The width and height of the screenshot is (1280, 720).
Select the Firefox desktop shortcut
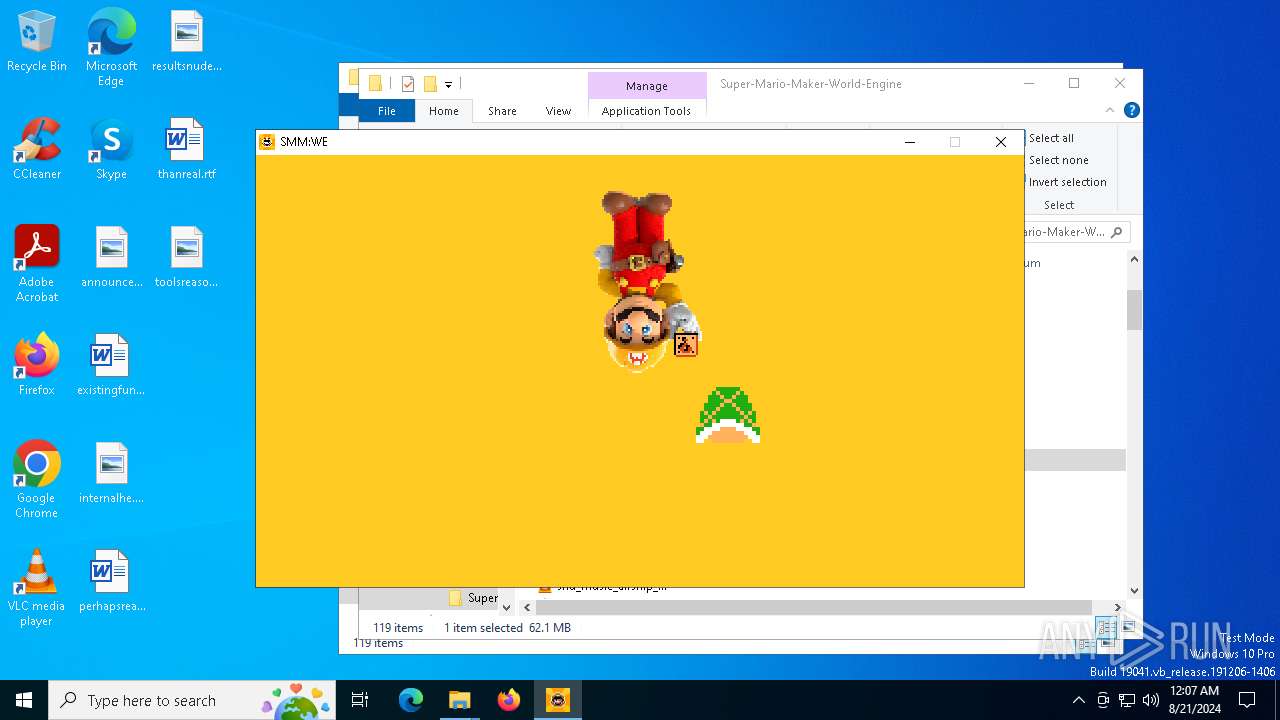pyautogui.click(x=37, y=366)
